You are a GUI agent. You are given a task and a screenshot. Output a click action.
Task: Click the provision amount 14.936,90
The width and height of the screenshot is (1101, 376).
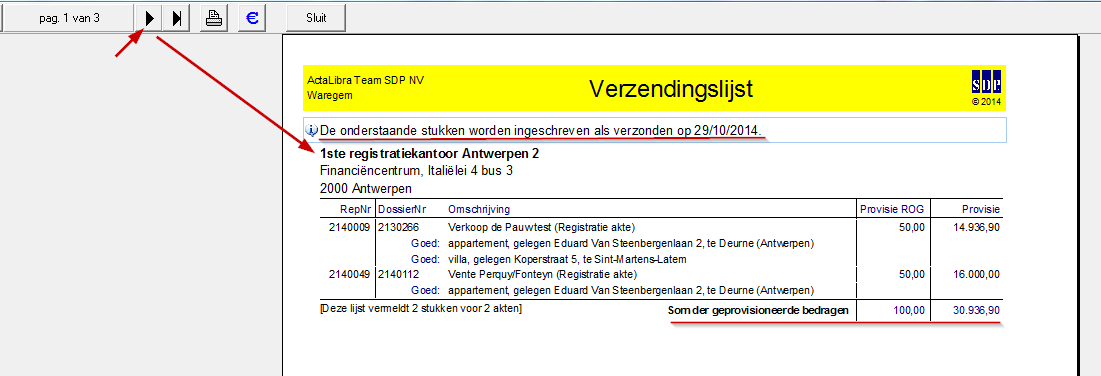point(976,227)
